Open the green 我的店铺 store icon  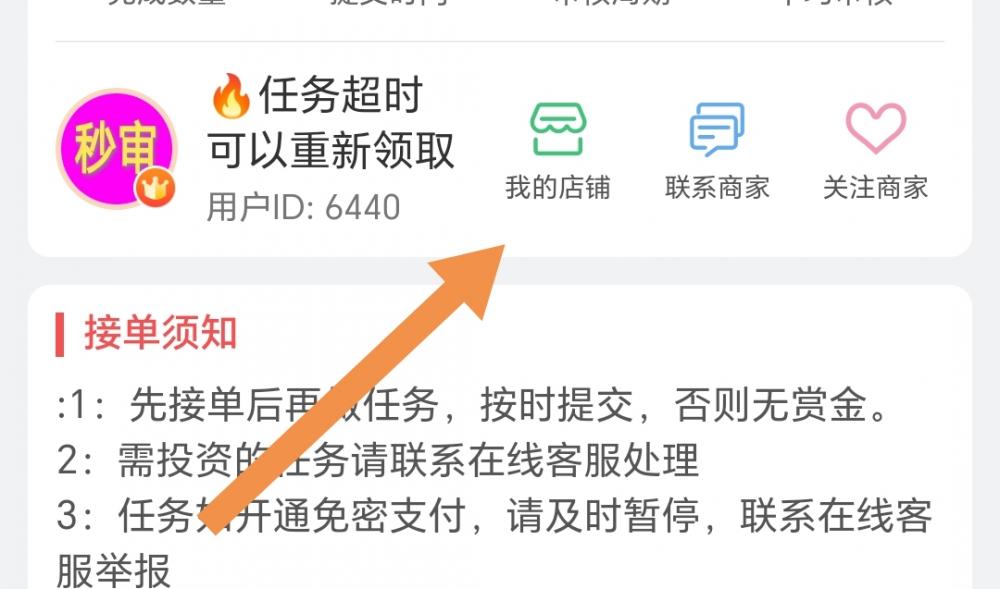[558, 129]
